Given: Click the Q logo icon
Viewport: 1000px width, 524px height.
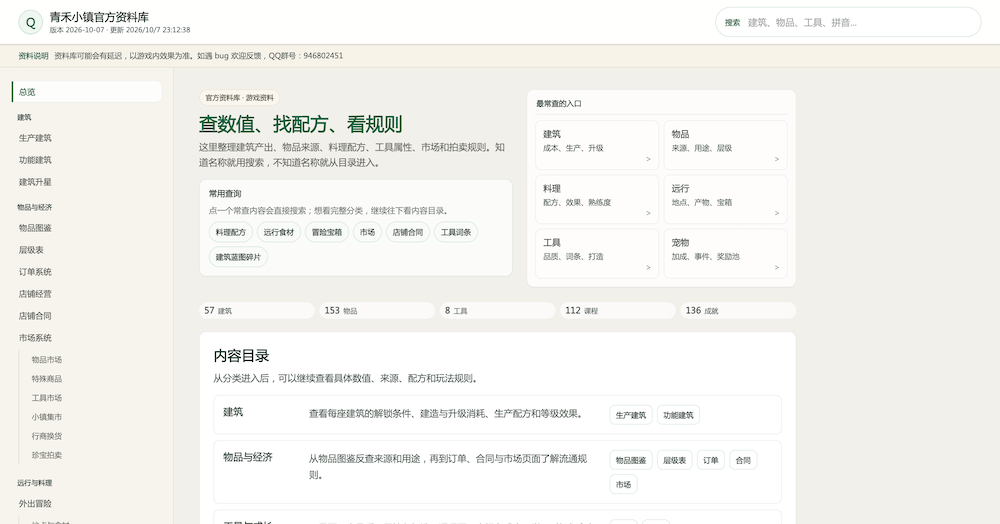Looking at the screenshot, I should [x=30, y=22].
